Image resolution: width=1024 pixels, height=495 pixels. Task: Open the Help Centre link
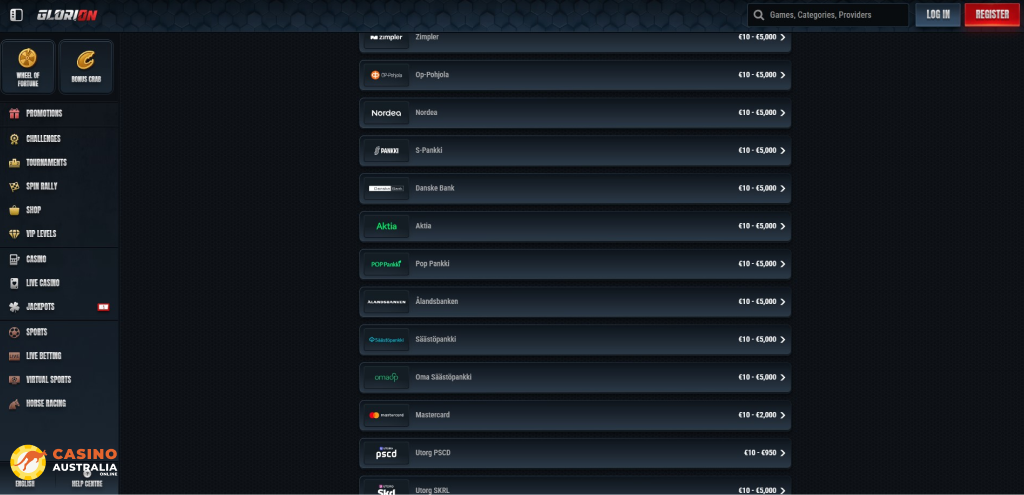(x=87, y=484)
